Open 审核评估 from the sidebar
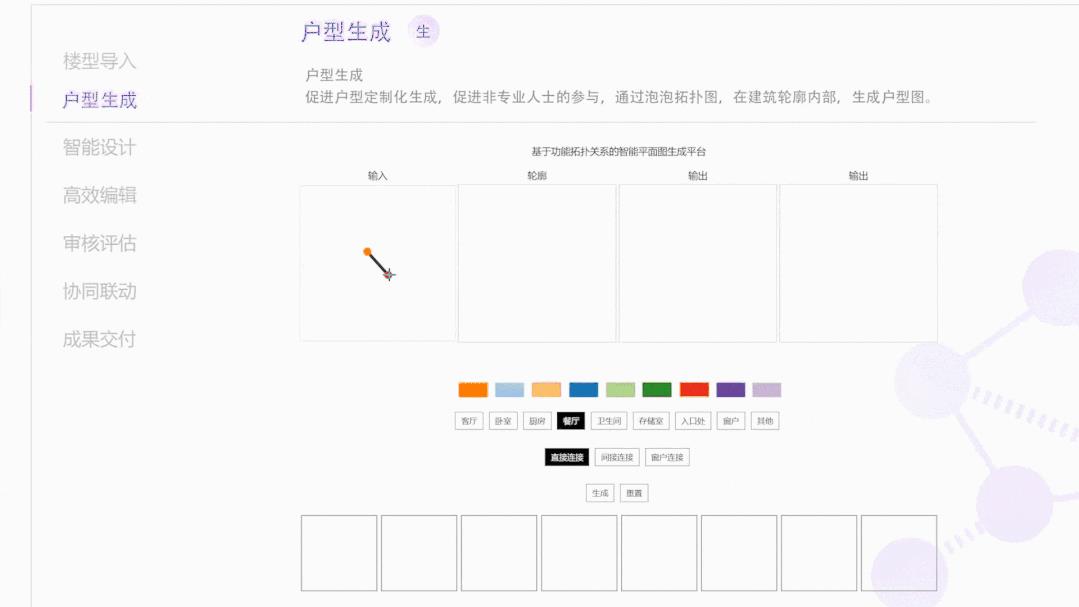This screenshot has height=607, width=1079. coord(99,243)
